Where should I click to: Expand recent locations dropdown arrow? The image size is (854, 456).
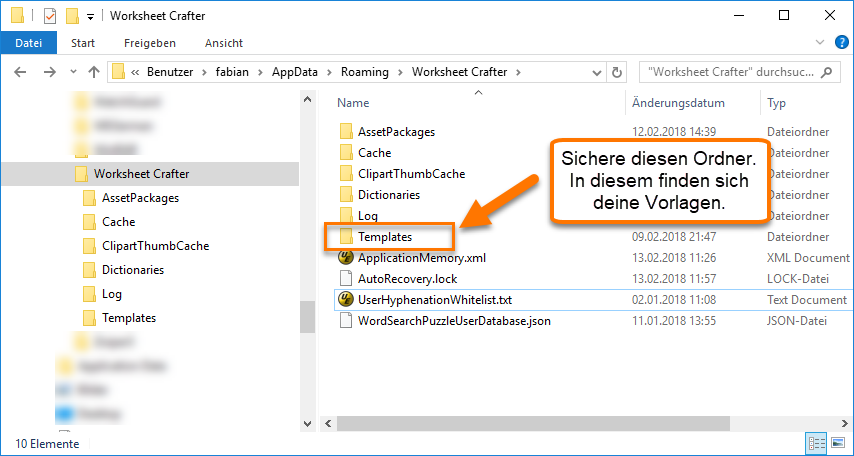(x=71, y=72)
